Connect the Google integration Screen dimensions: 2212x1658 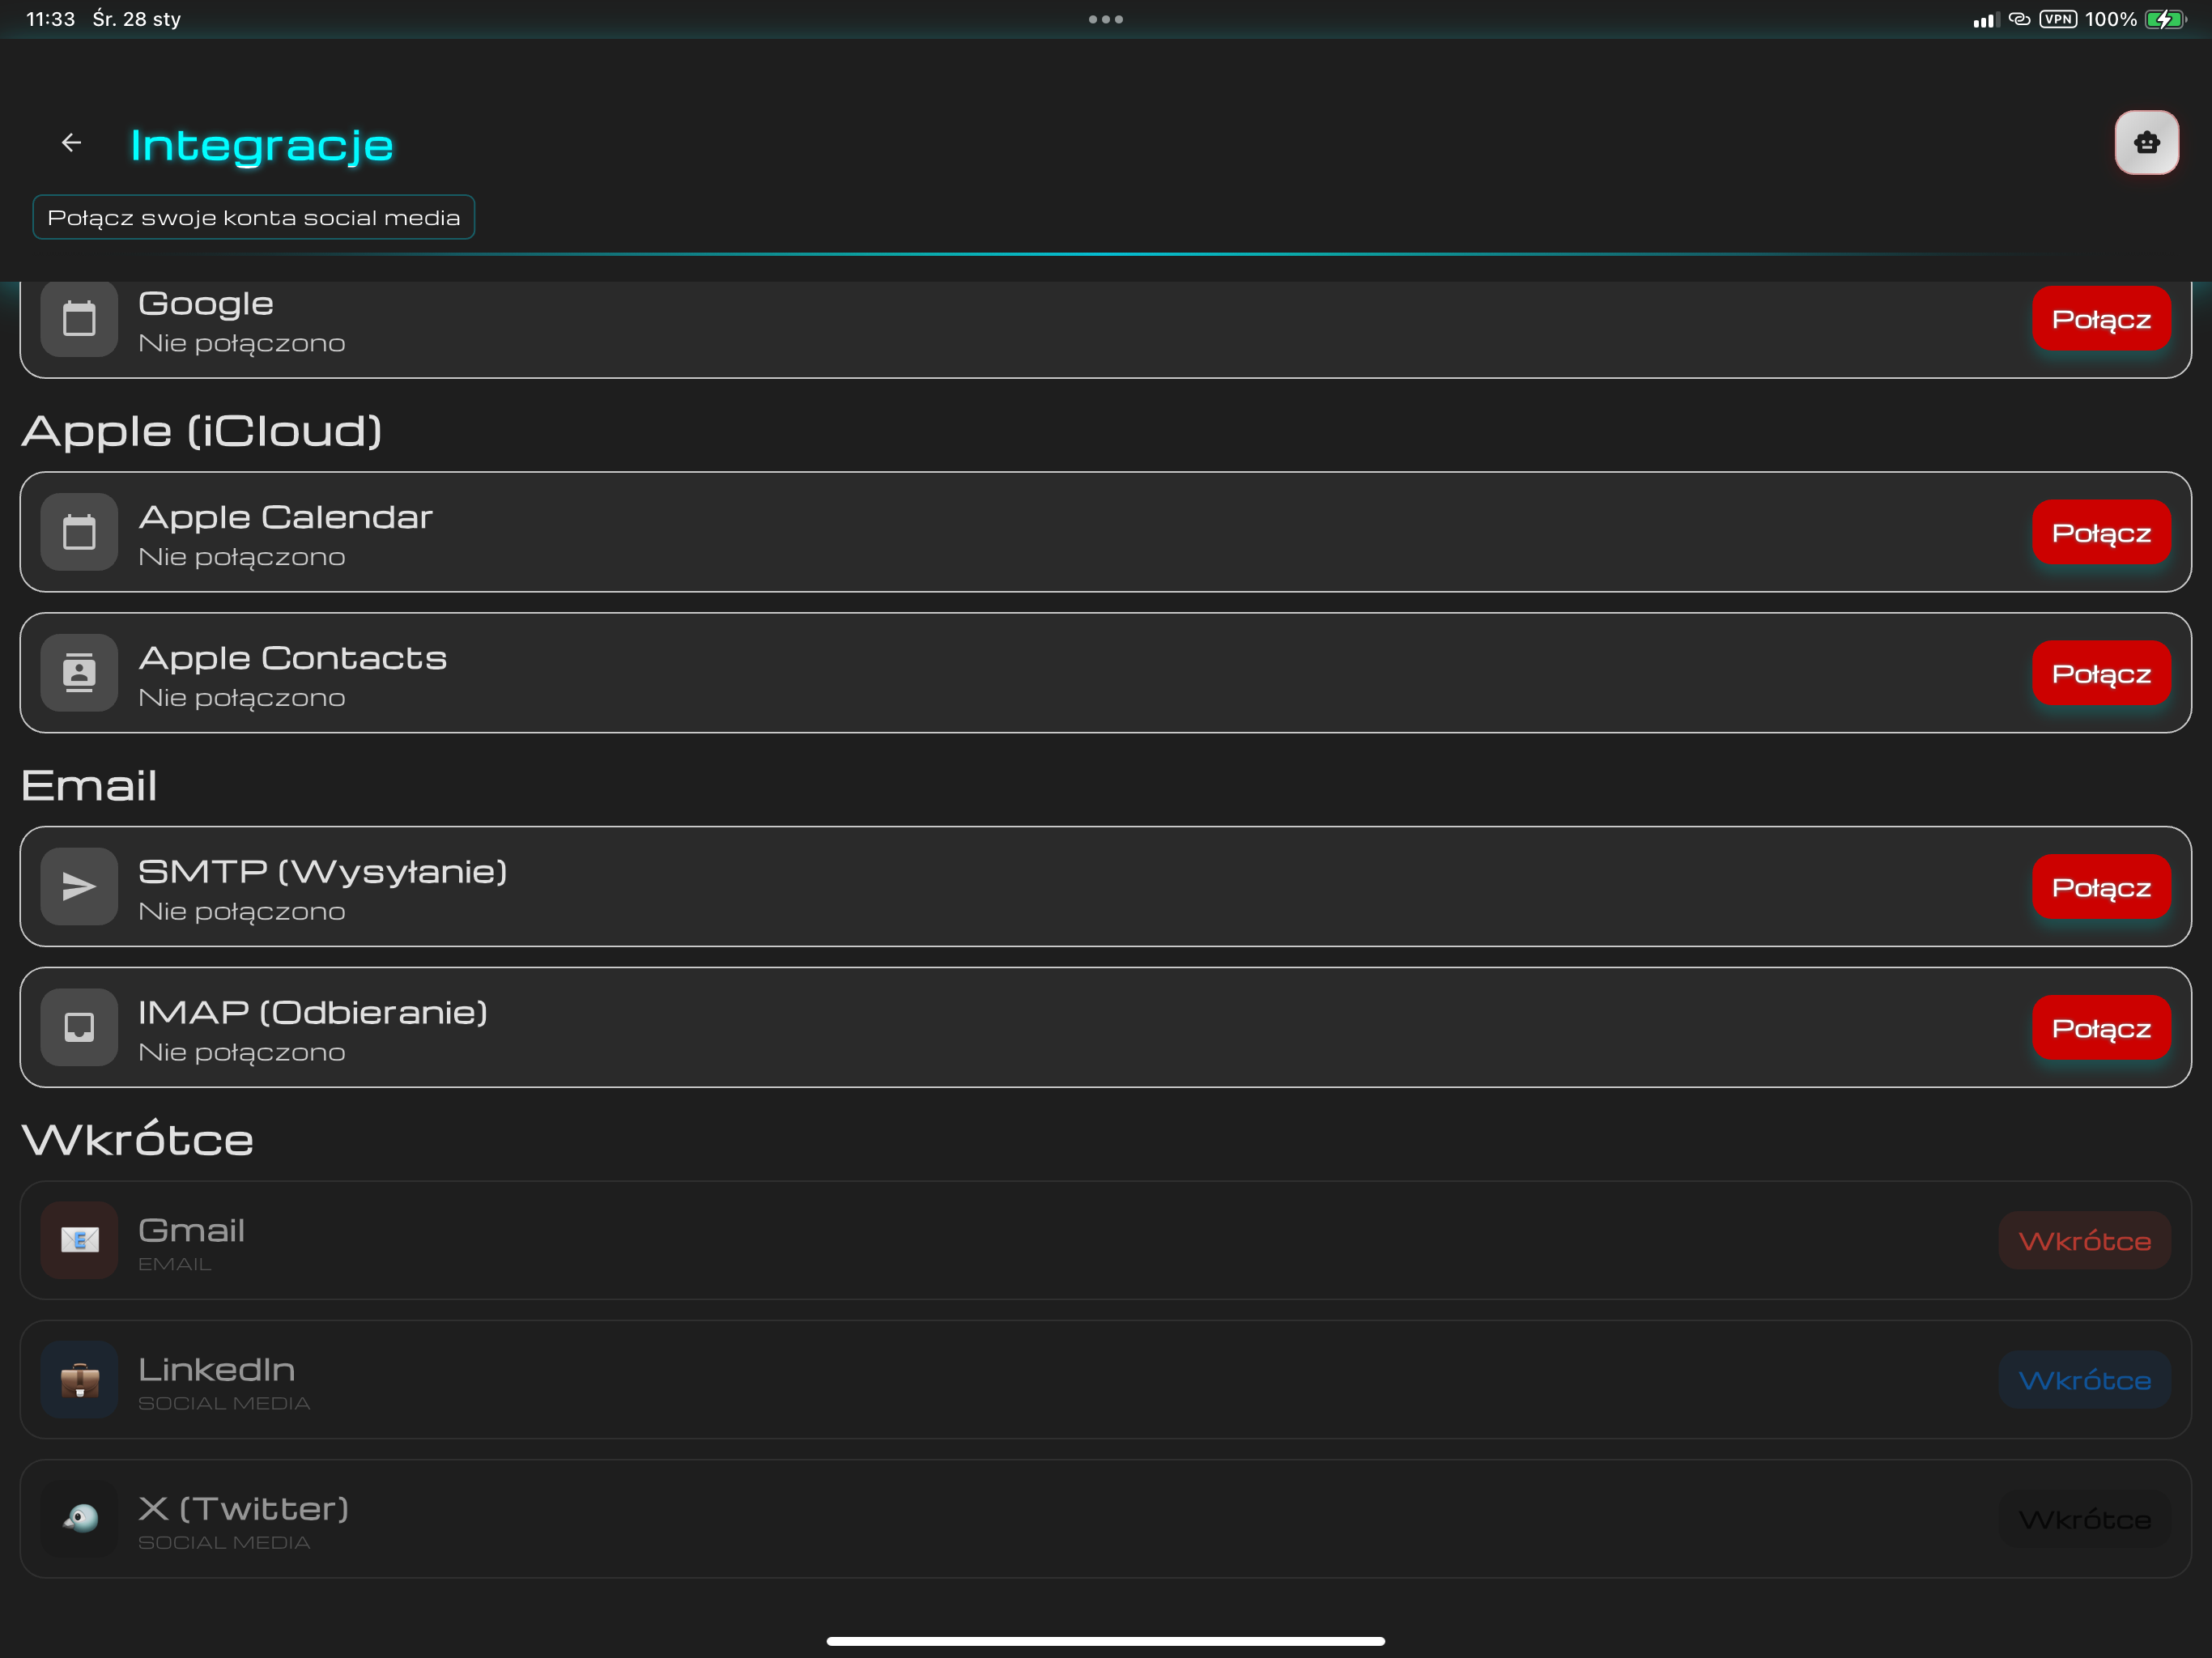(x=2101, y=319)
